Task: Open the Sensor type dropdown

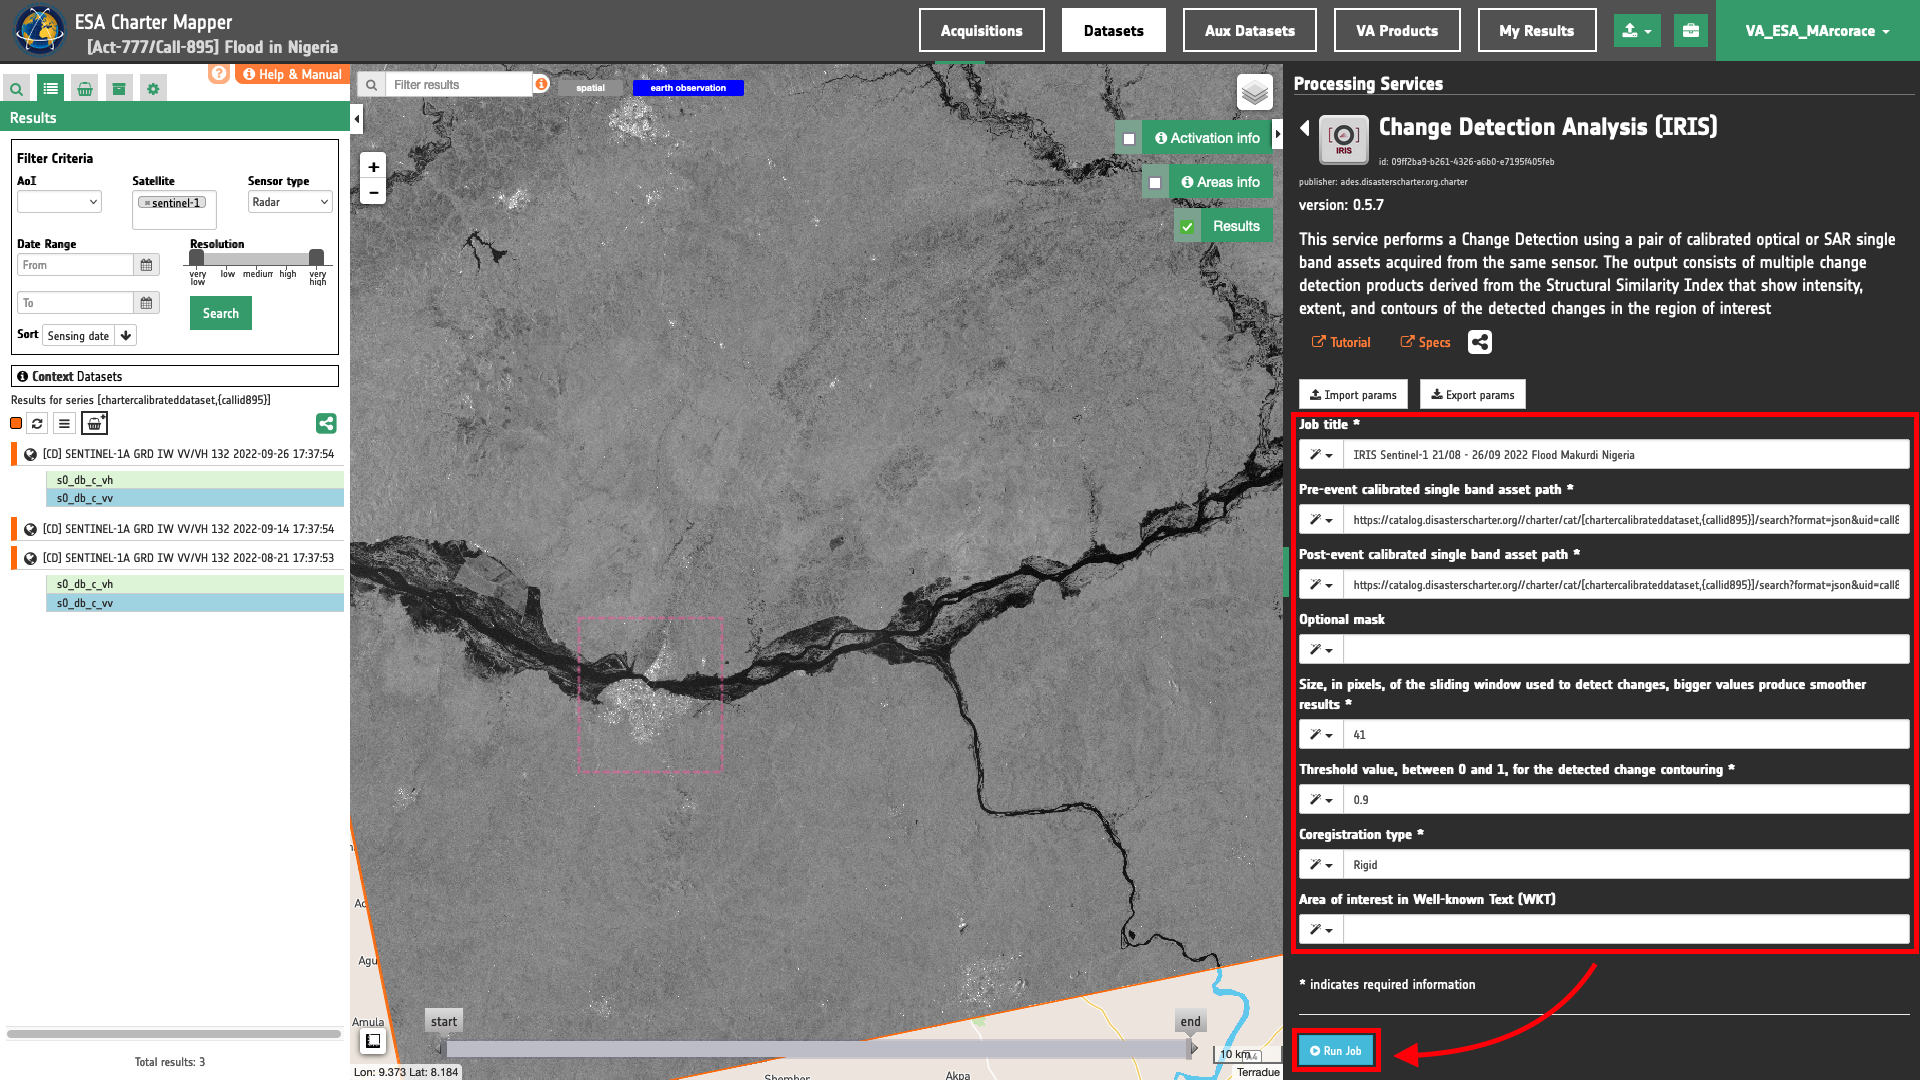Action: pyautogui.click(x=290, y=202)
